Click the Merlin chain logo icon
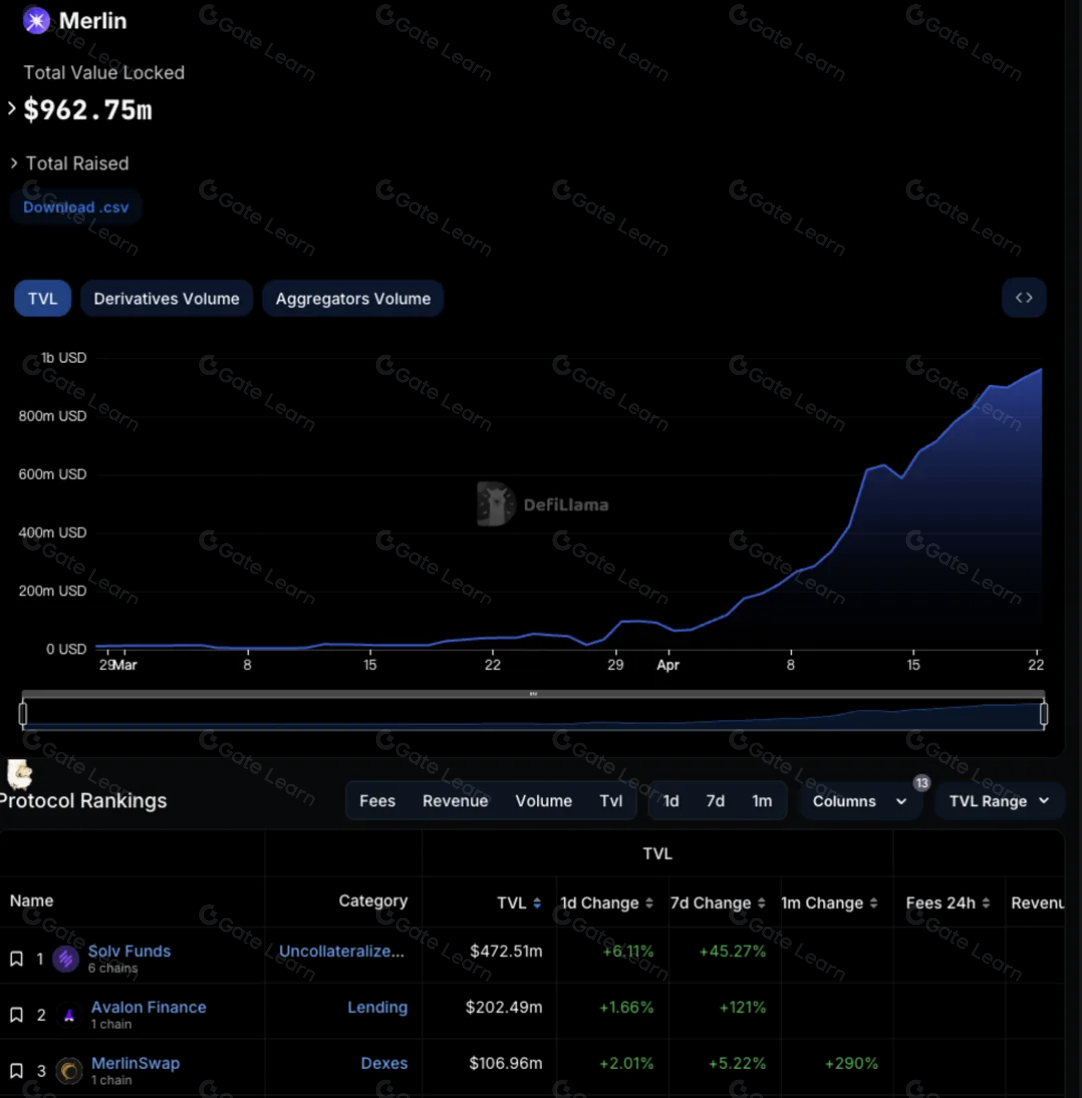Screen dimensions: 1082x1098 coord(36,21)
